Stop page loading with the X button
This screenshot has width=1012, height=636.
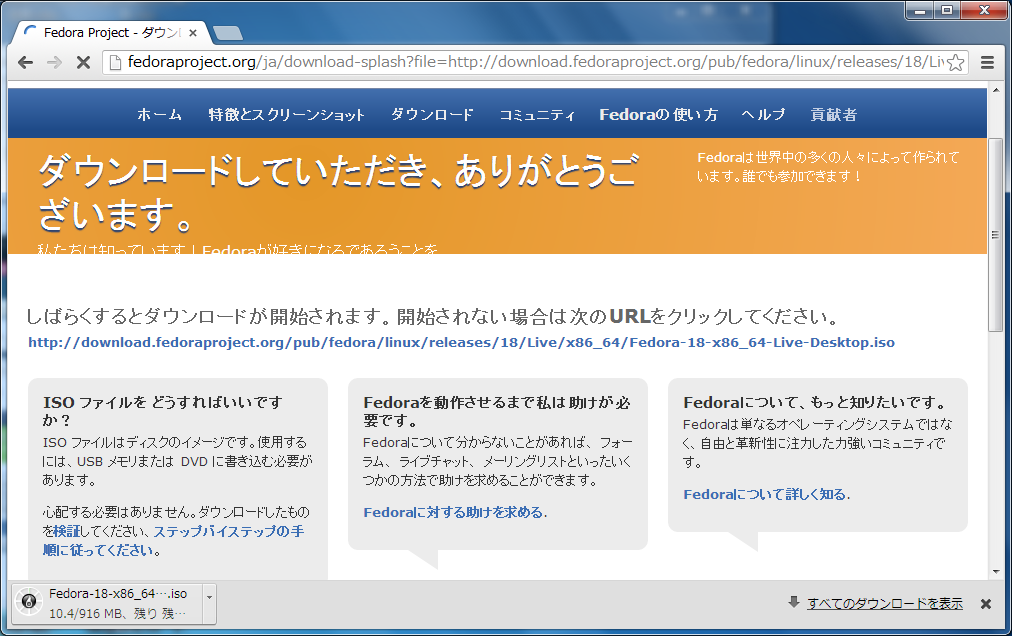83,62
